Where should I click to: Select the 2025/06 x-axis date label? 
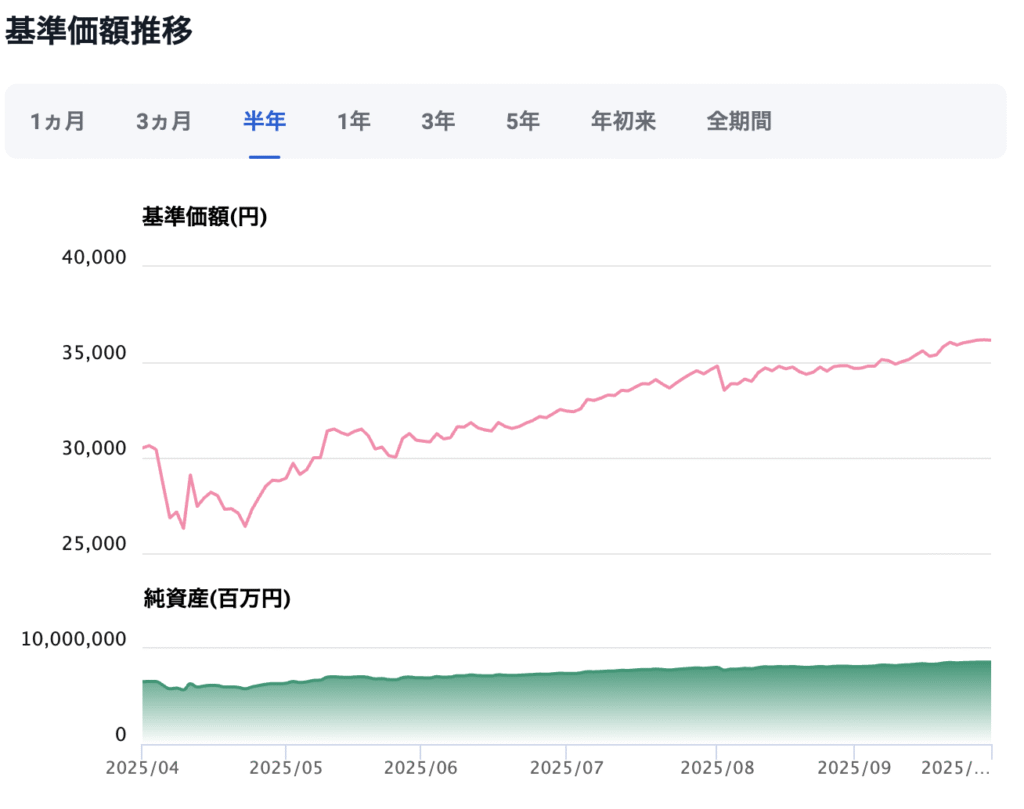click(x=420, y=768)
